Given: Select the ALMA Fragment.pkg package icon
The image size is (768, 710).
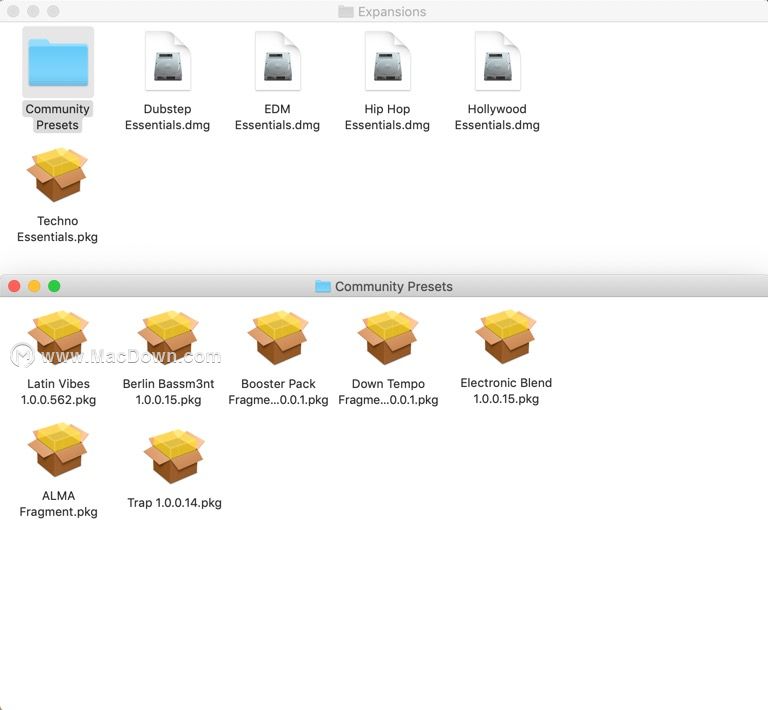Looking at the screenshot, I should click(x=58, y=450).
